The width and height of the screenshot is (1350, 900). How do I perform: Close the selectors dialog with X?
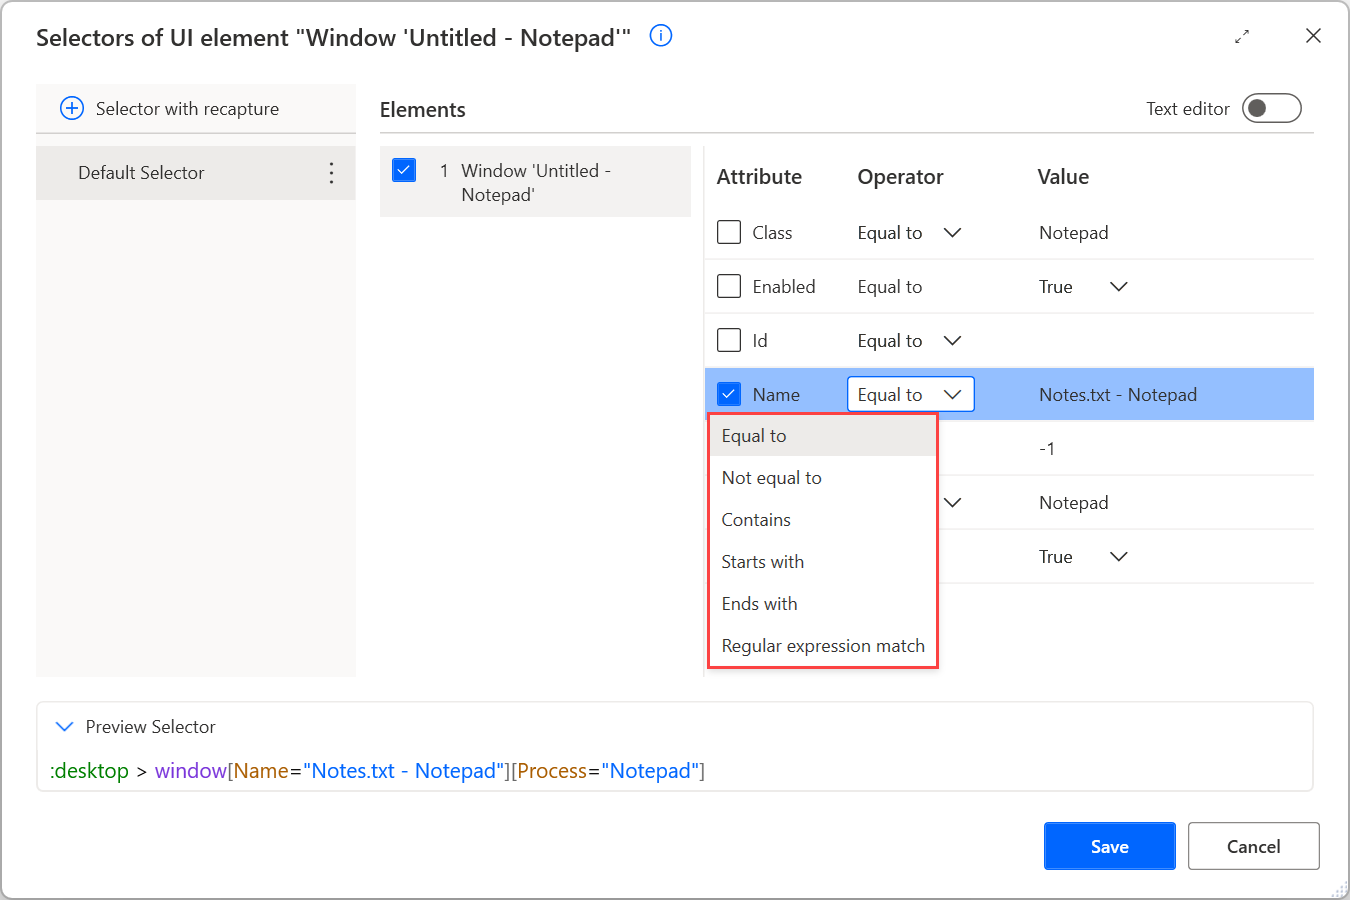click(x=1313, y=36)
